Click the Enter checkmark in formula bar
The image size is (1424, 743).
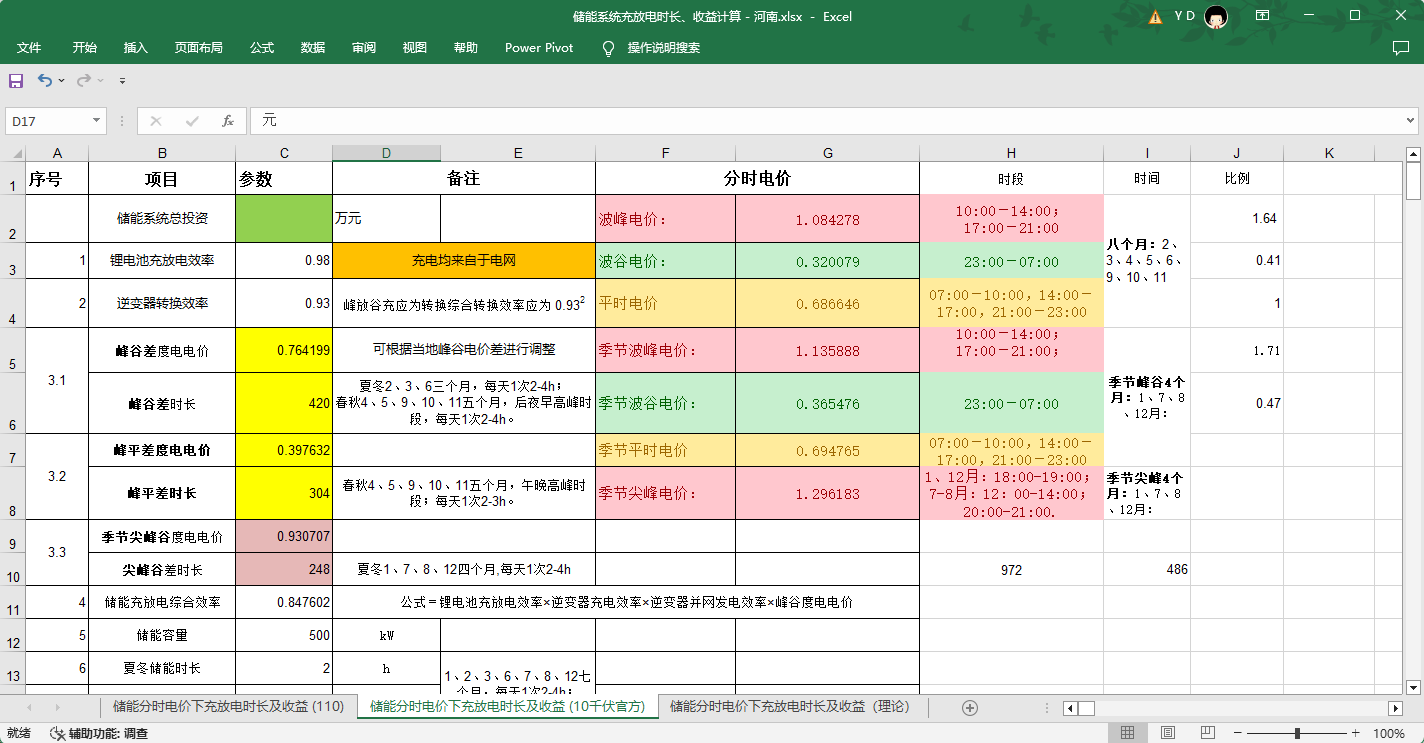point(192,121)
